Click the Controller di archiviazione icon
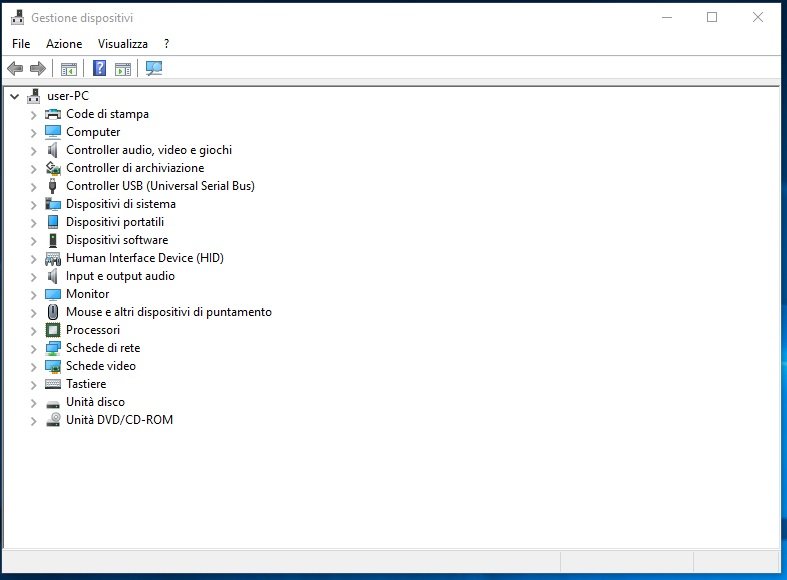Screen dimensions: 787x580 53,168
